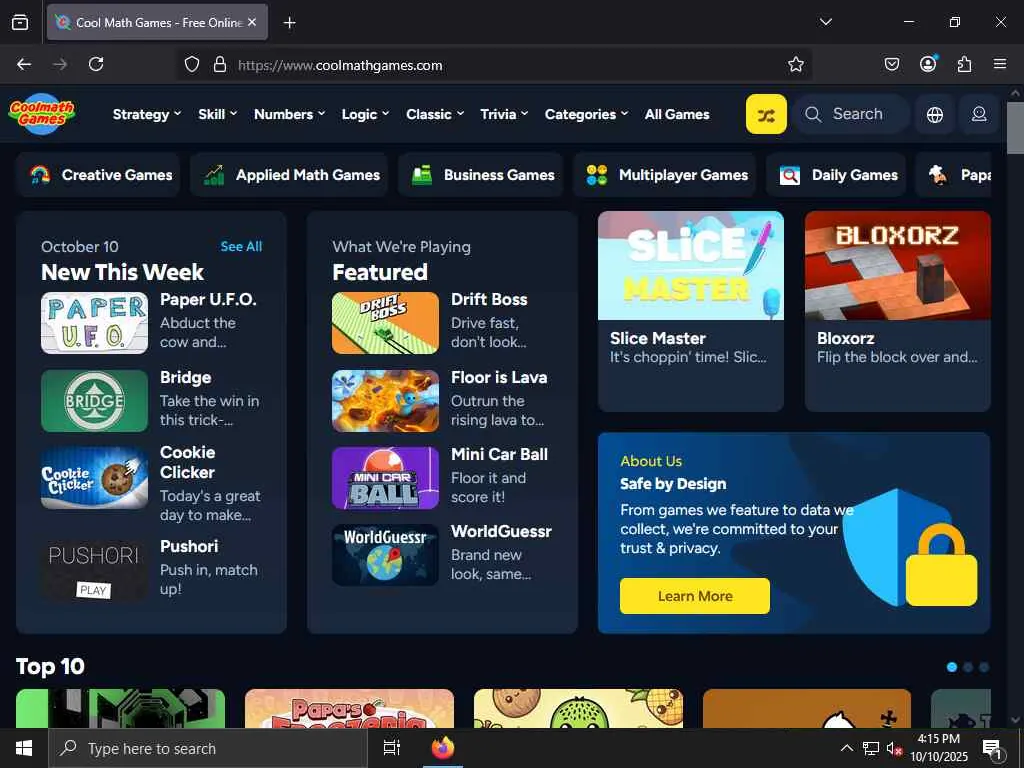Click the network tray icon

point(871,748)
